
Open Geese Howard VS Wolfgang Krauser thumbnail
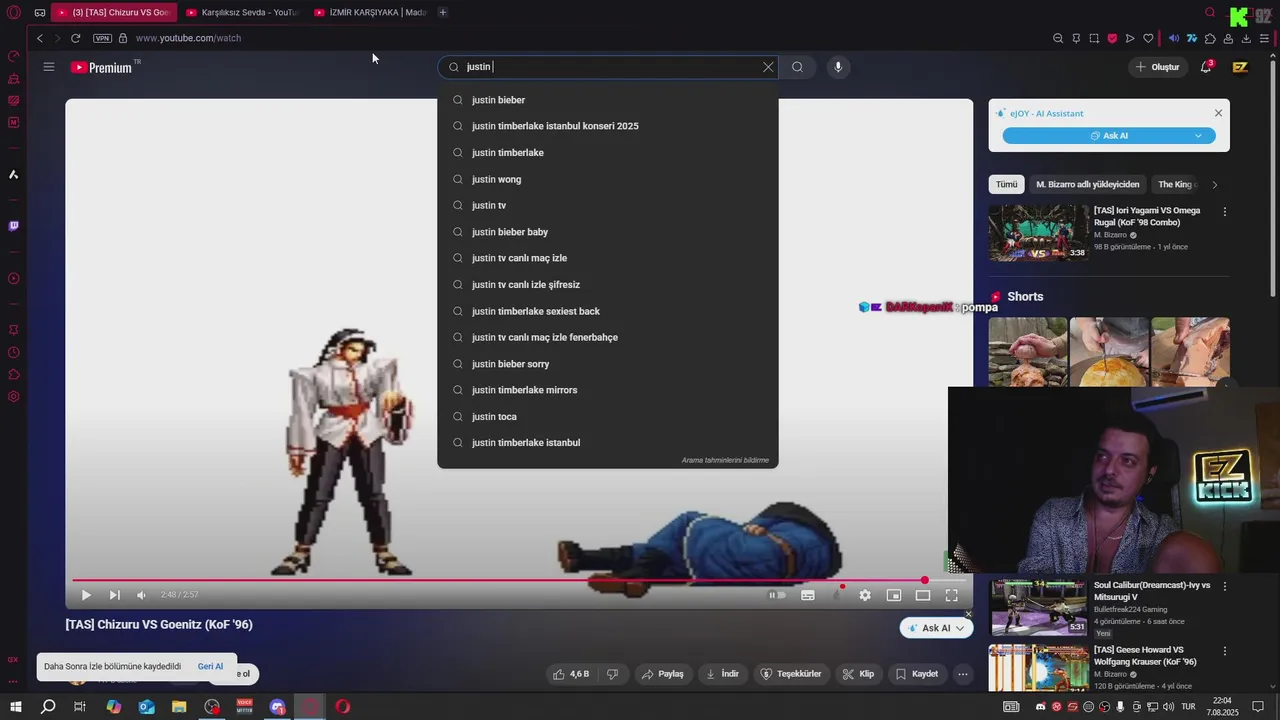click(1039, 668)
